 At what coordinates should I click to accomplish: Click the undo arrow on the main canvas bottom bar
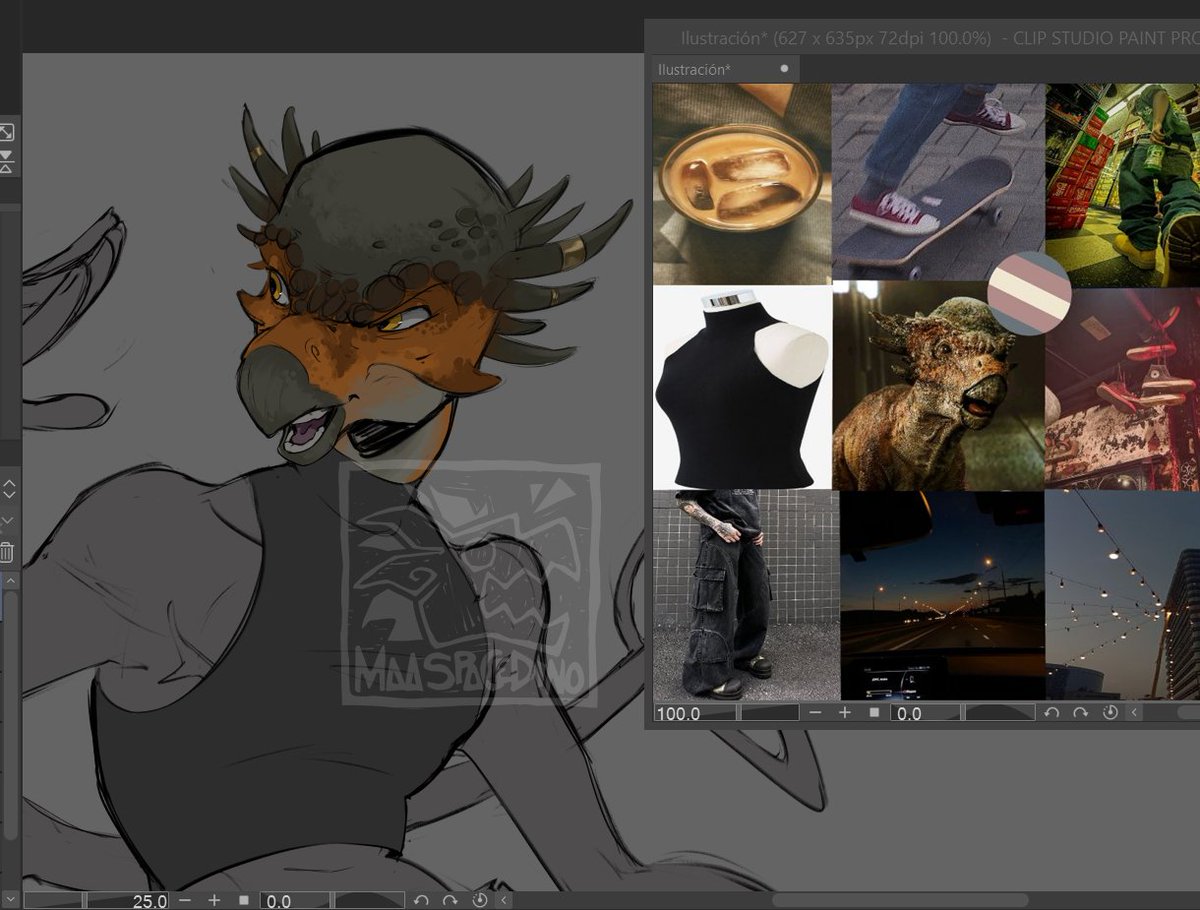pyautogui.click(x=421, y=899)
